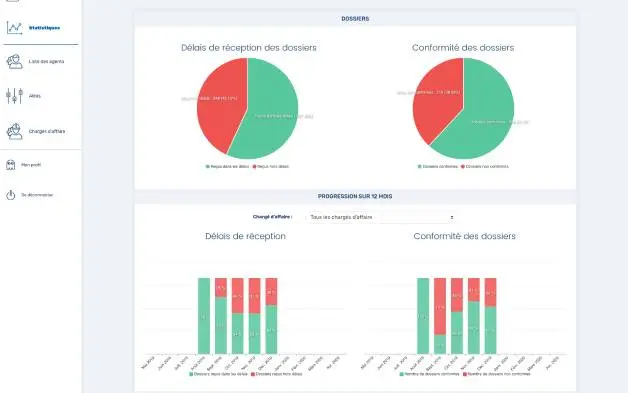628x393 pixels.
Task: Open the Statistiques chart icon in sidebar
Action: pyautogui.click(x=14, y=28)
